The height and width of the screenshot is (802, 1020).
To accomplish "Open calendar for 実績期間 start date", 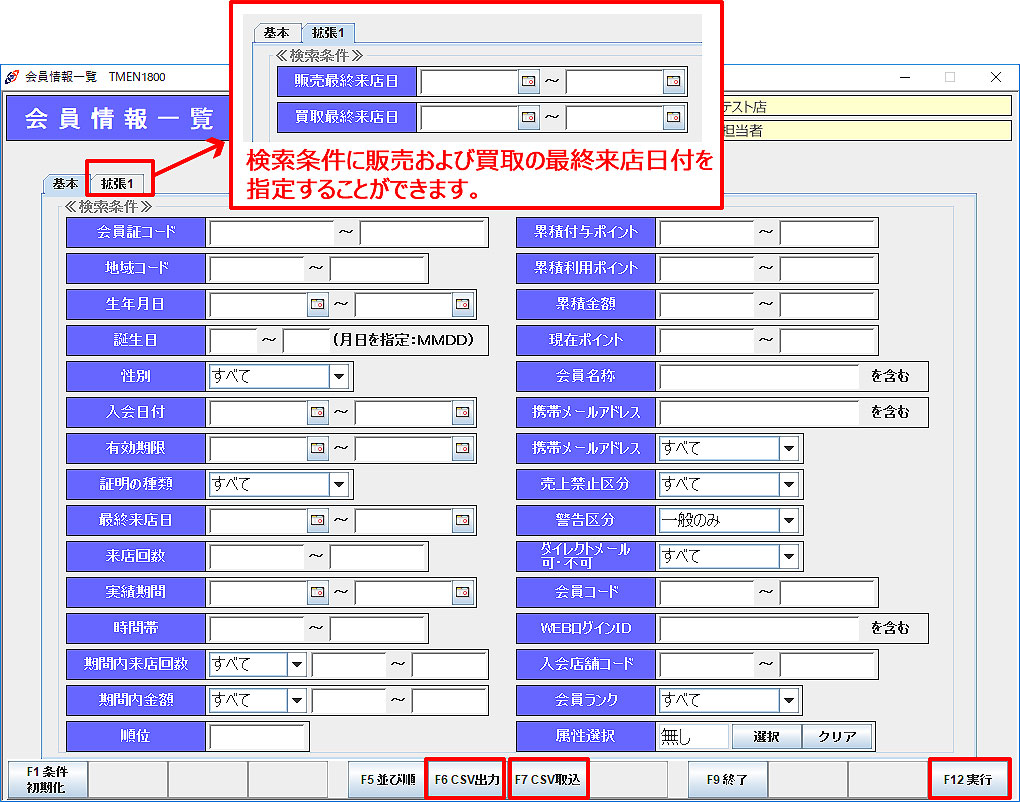I will tap(317, 592).
